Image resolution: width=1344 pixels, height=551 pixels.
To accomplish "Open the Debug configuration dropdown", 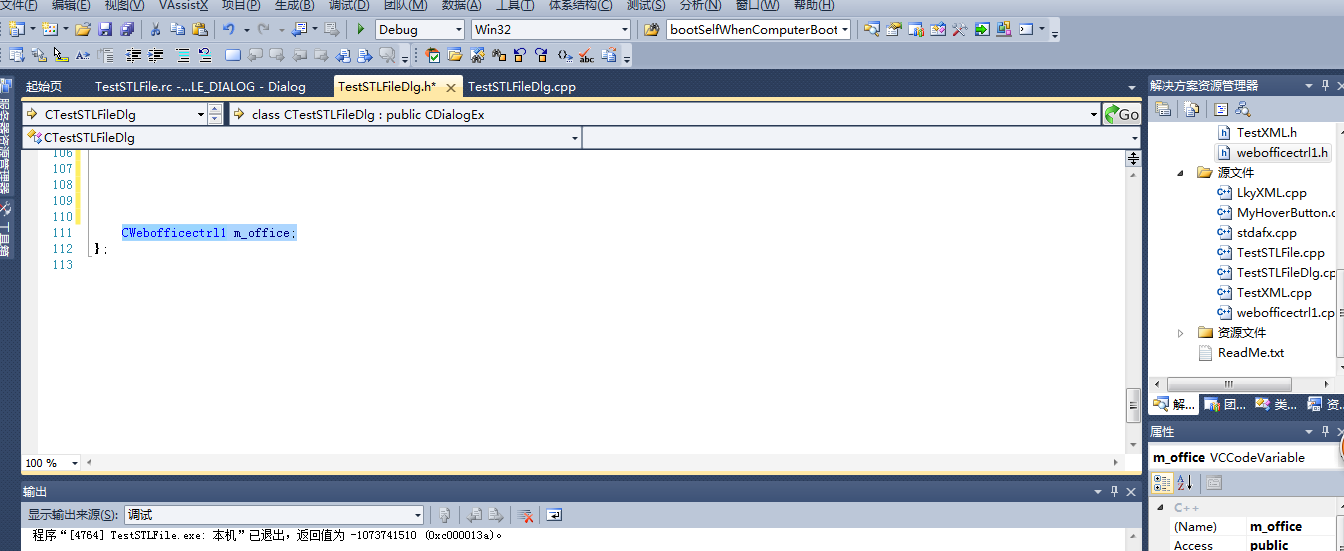I will 458,30.
